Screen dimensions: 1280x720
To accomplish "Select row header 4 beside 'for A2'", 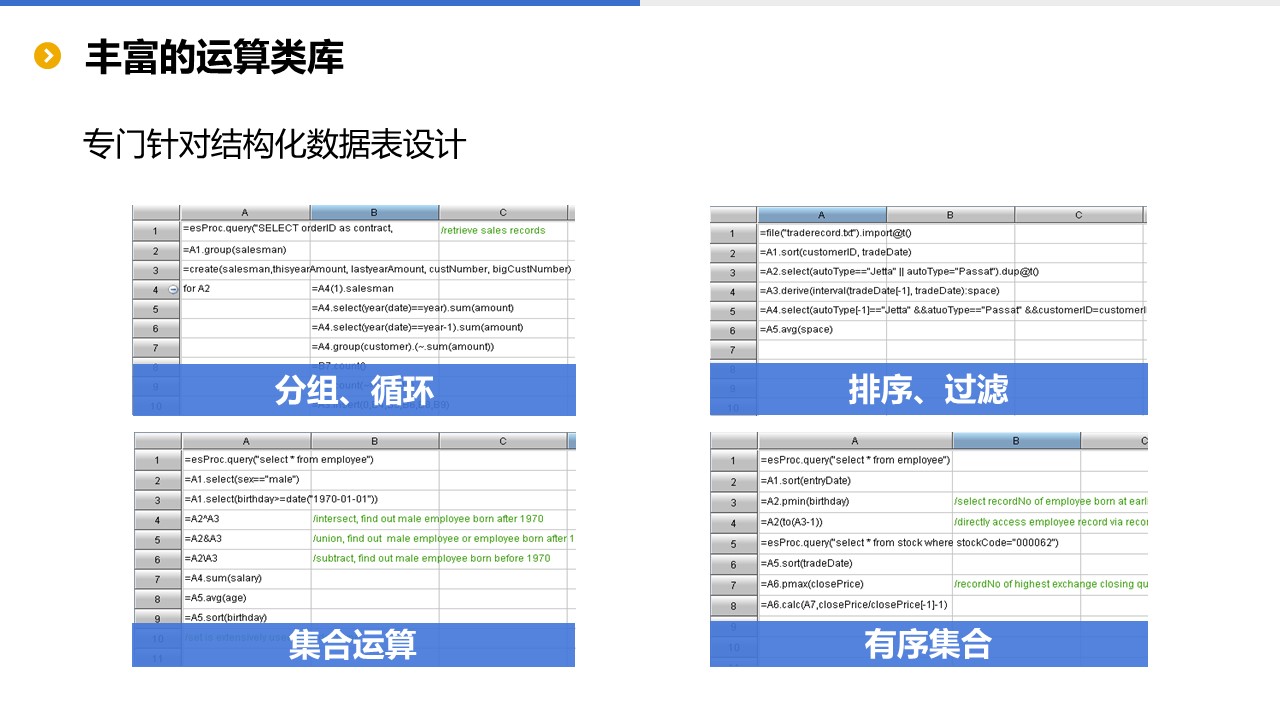I will [x=156, y=290].
